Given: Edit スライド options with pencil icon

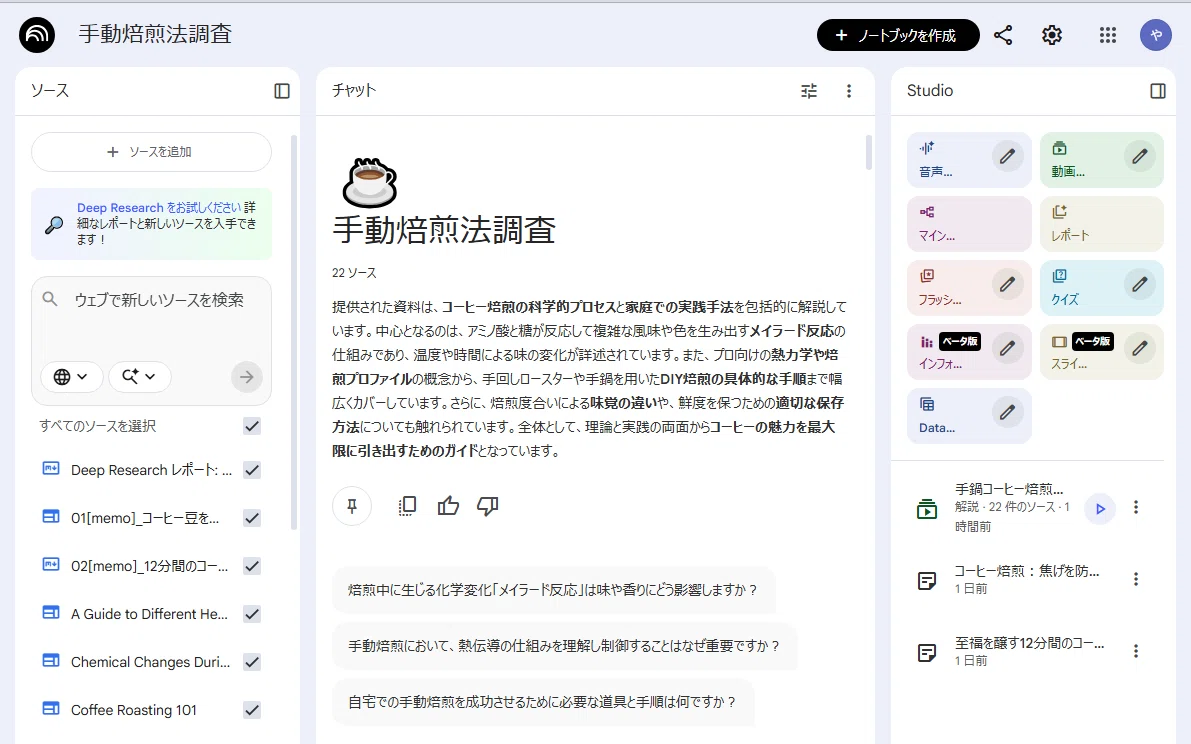Looking at the screenshot, I should click(1139, 348).
